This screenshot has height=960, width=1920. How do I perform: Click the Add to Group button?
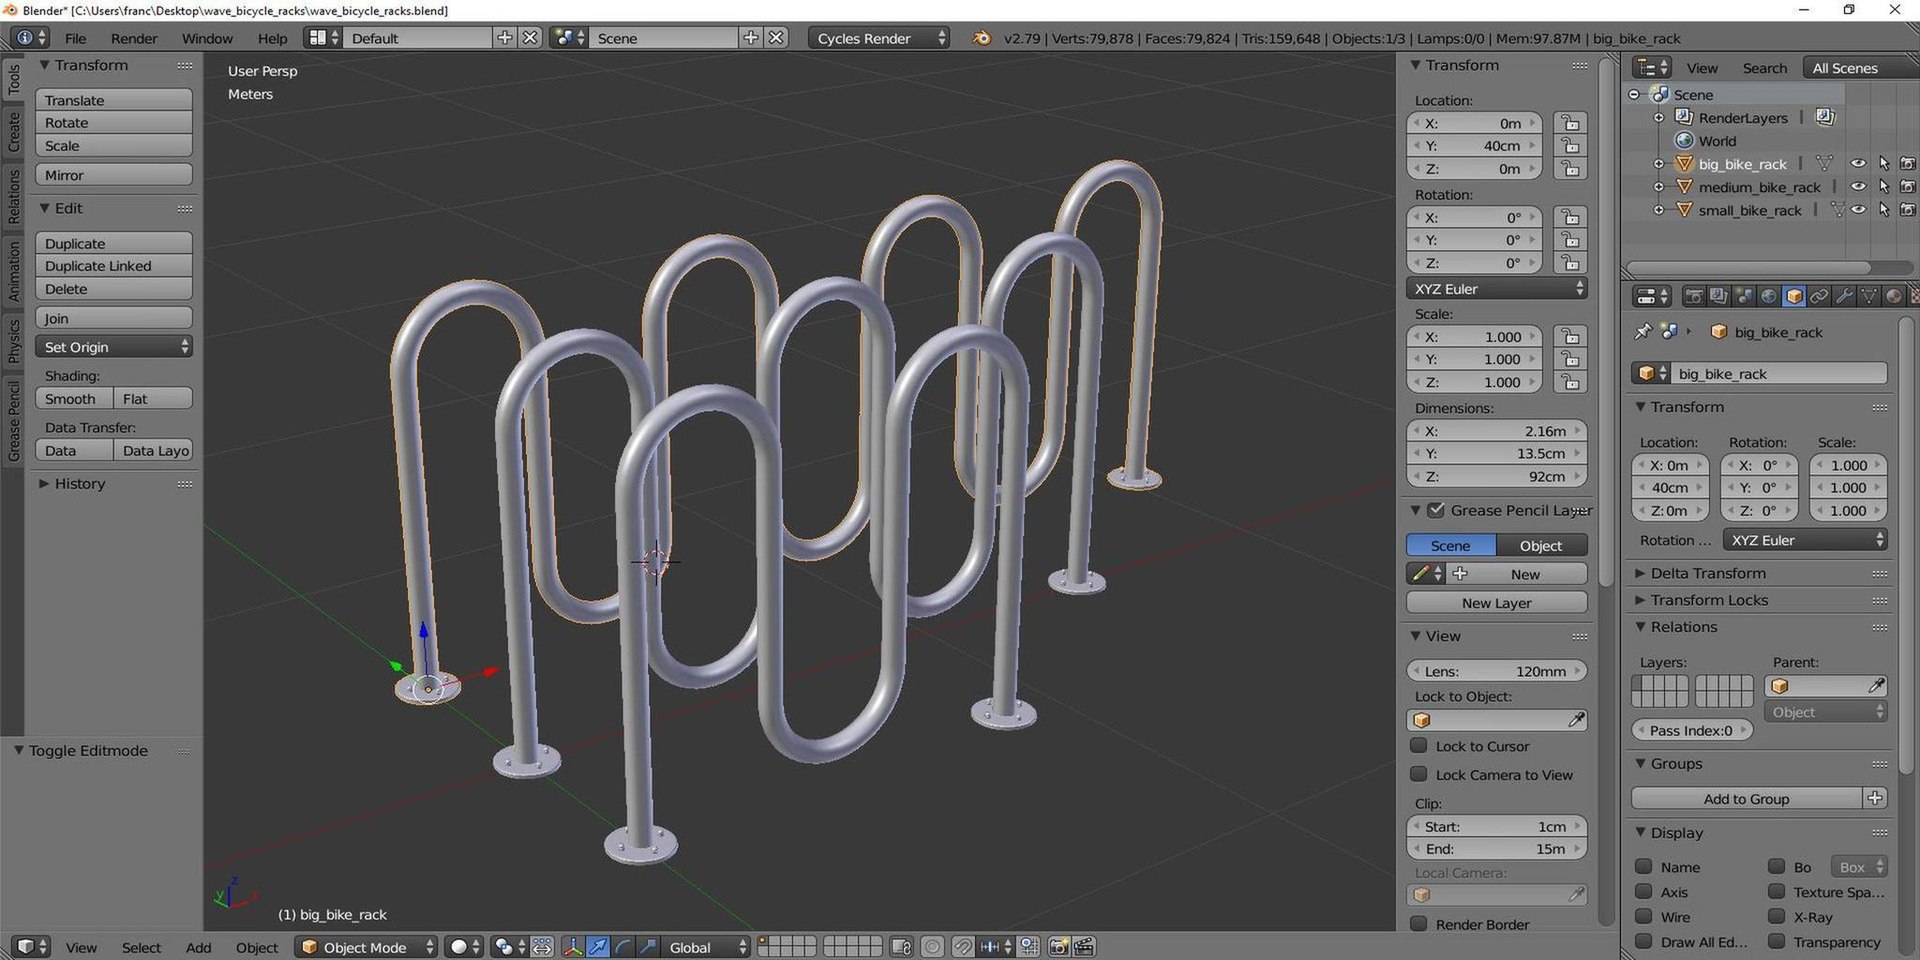1746,799
